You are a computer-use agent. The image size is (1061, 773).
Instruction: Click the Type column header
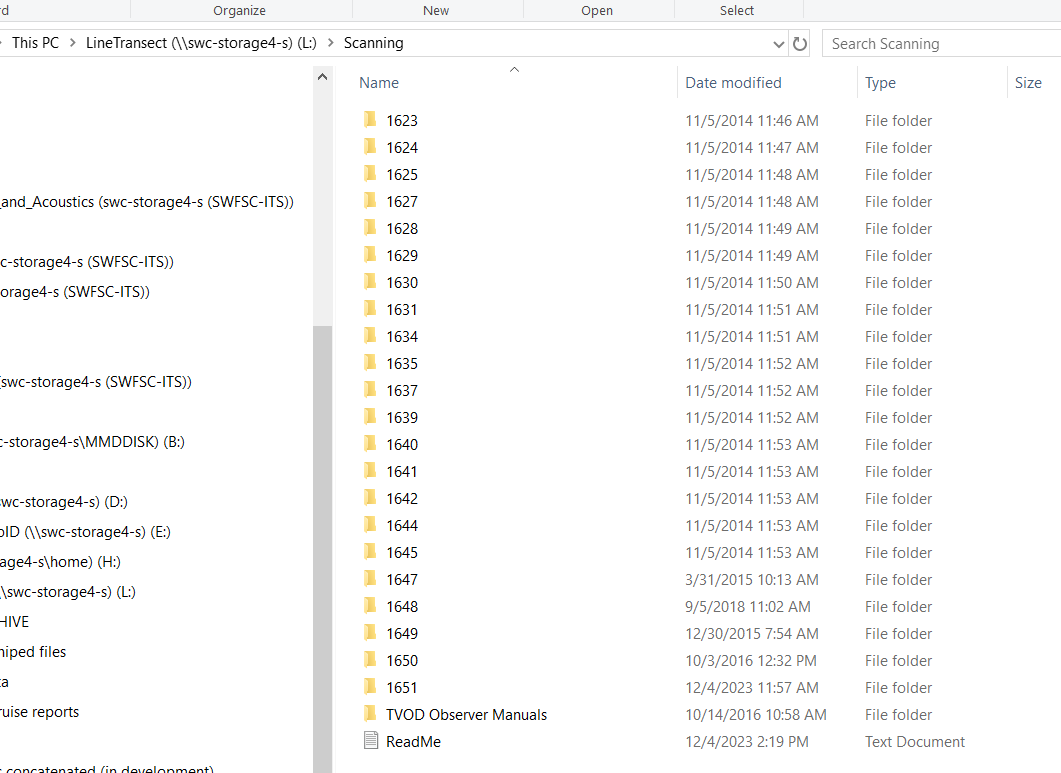(x=880, y=83)
